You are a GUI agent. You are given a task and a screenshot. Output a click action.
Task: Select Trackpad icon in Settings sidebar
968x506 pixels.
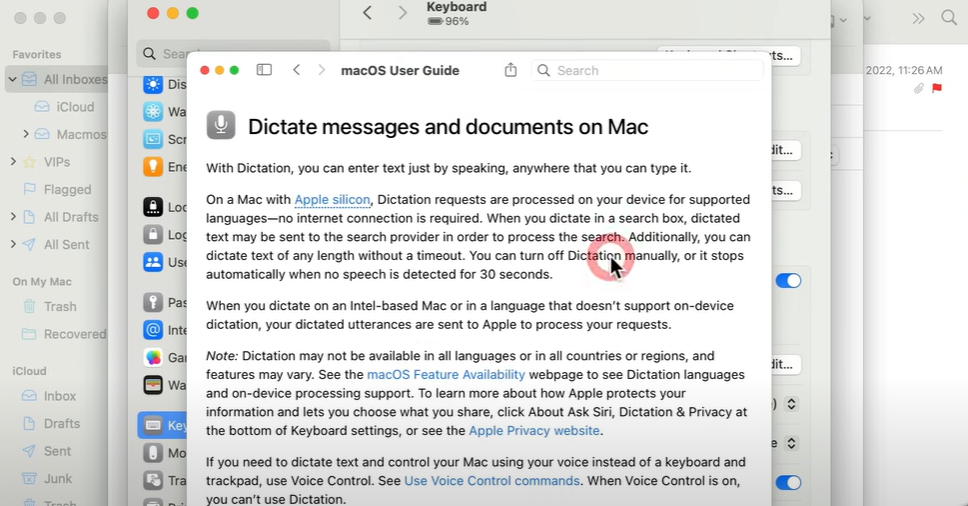tap(153, 480)
